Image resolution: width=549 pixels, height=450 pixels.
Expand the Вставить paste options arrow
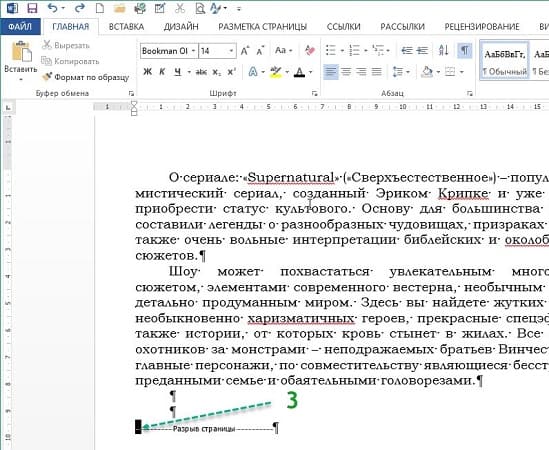(x=21, y=80)
